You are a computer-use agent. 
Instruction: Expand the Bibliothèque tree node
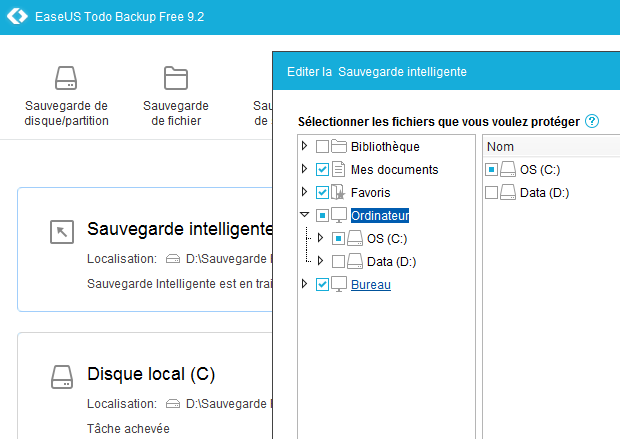tap(304, 146)
